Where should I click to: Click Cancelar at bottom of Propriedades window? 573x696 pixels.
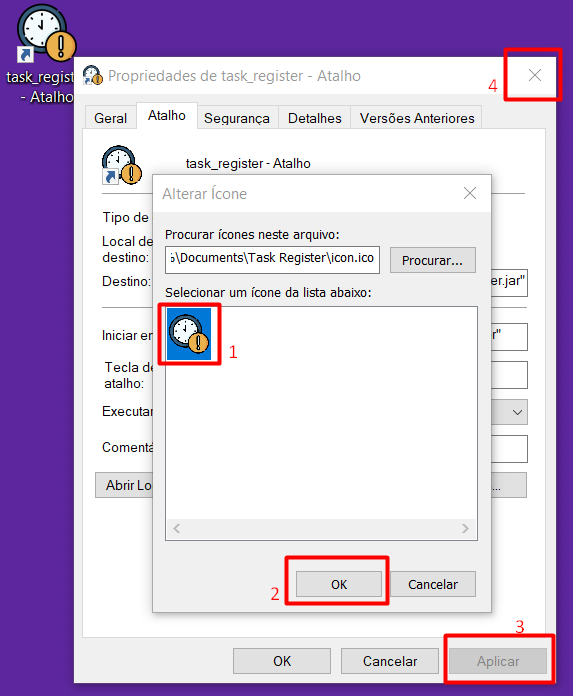(390, 661)
